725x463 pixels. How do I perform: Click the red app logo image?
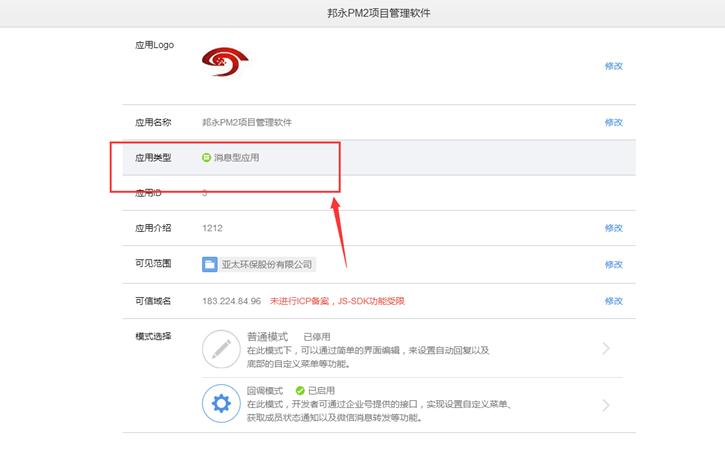pyautogui.click(x=224, y=63)
